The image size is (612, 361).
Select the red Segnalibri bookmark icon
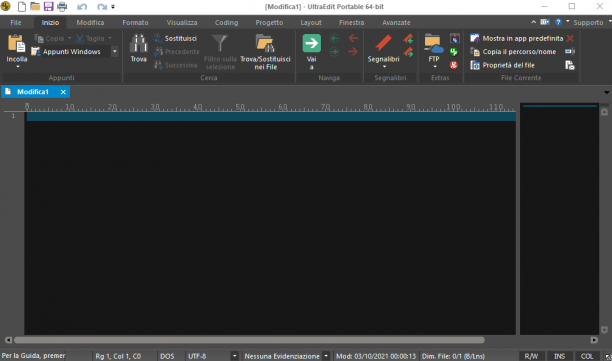[x=383, y=43]
